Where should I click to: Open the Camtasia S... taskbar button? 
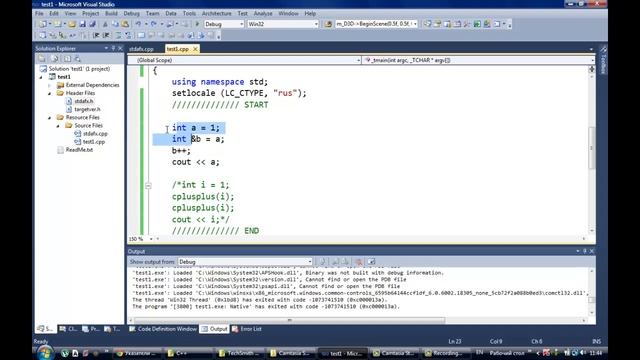[x=291, y=353]
